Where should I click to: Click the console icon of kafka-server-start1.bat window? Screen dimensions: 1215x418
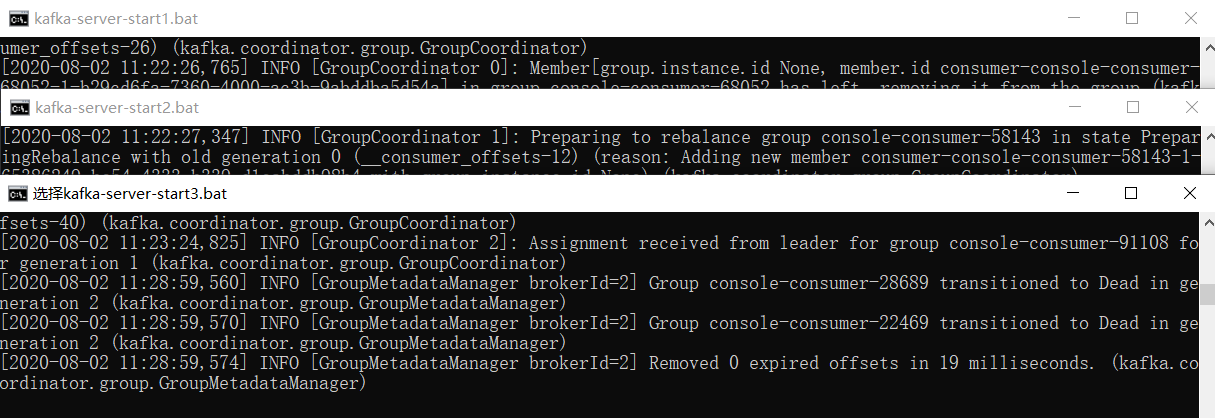(15, 18)
